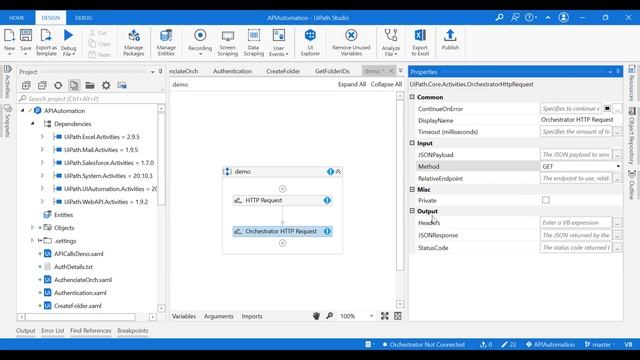Collapse the demo sequence chevron

coord(338,172)
